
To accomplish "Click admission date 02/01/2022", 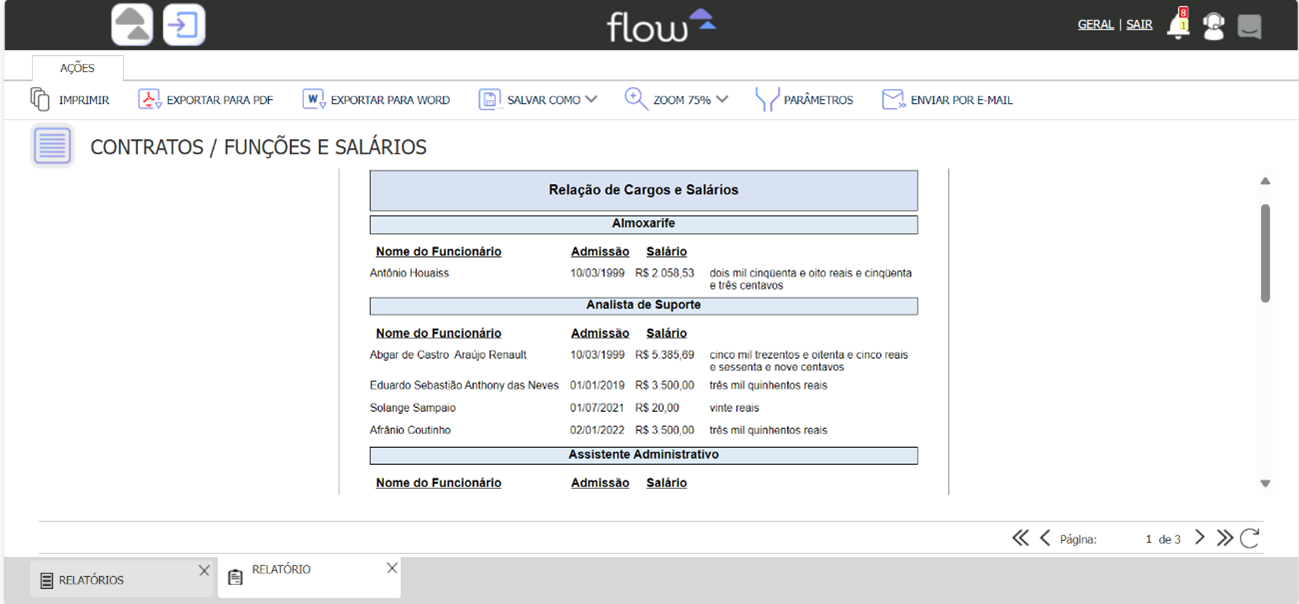I will click(598, 430).
